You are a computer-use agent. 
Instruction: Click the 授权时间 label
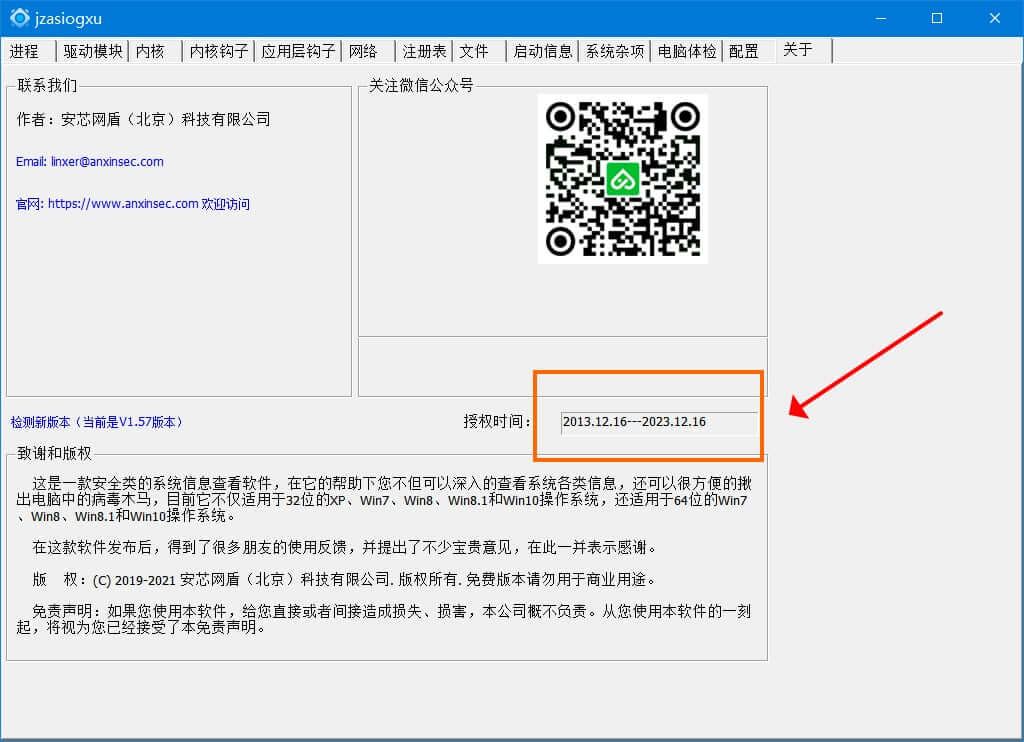point(496,422)
